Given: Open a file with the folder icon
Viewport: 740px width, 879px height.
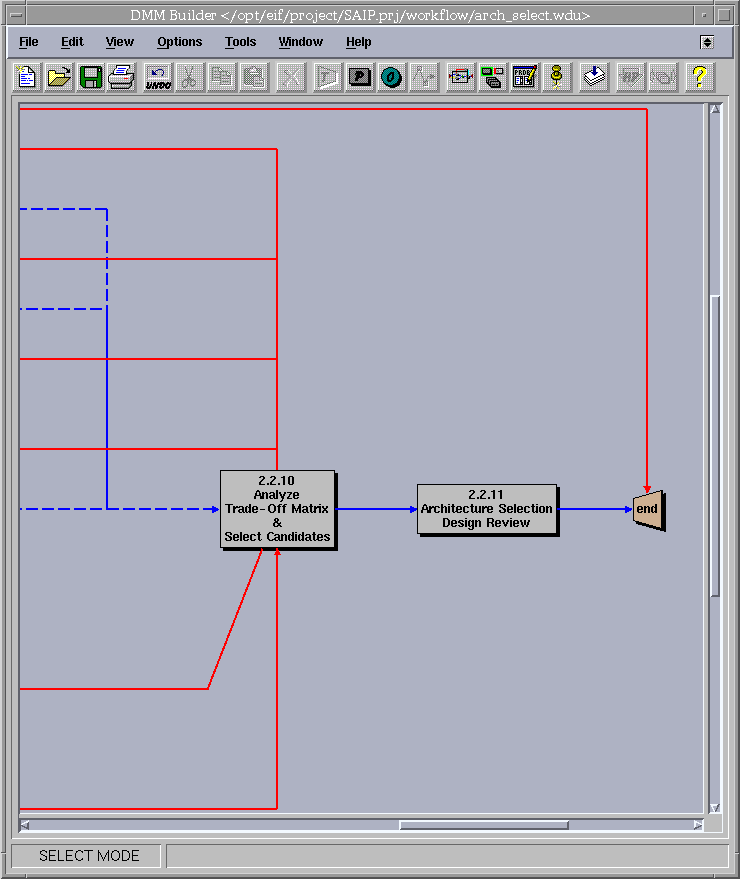Looking at the screenshot, I should point(59,77).
